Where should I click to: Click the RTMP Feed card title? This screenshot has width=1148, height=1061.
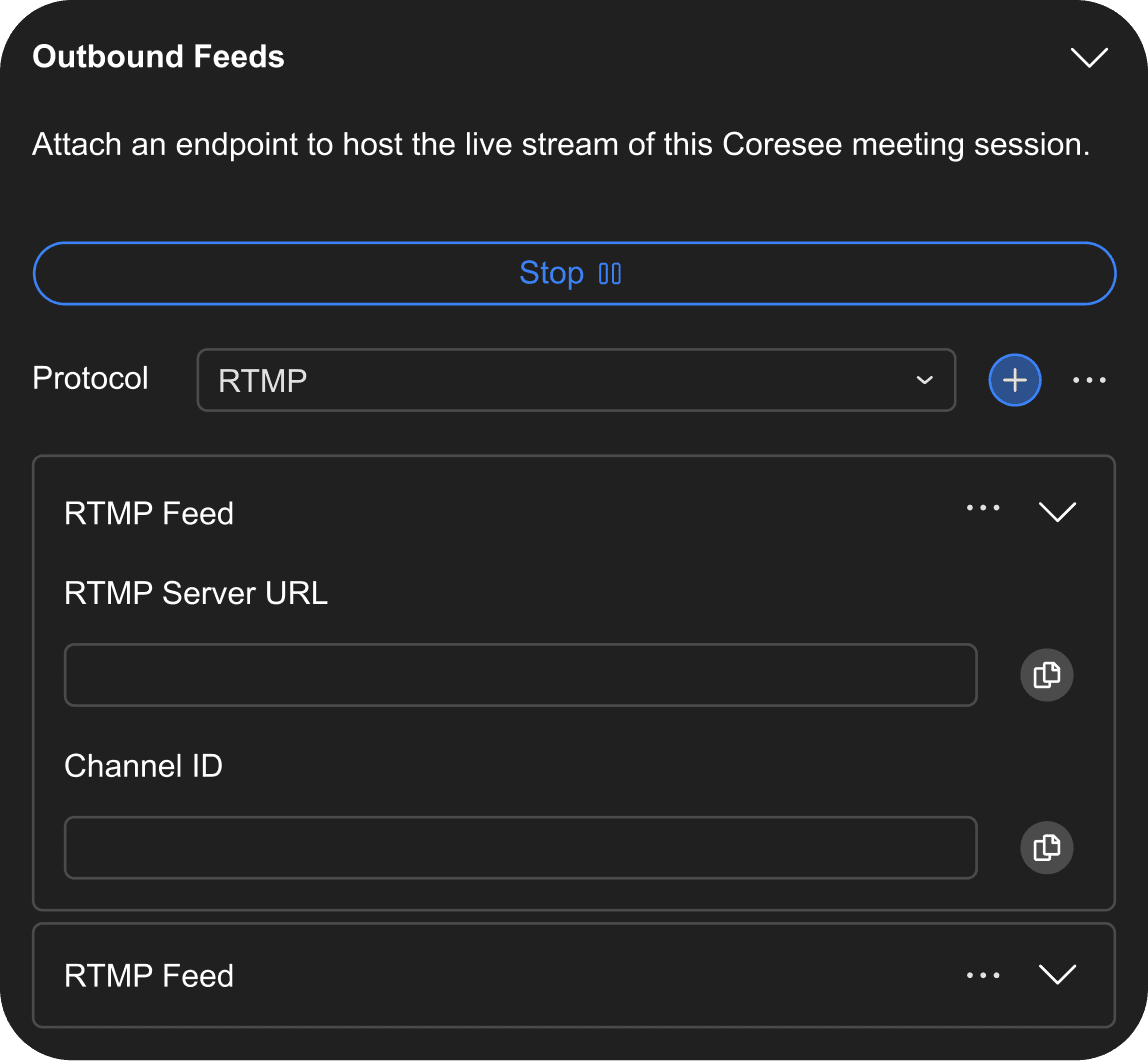tap(148, 513)
